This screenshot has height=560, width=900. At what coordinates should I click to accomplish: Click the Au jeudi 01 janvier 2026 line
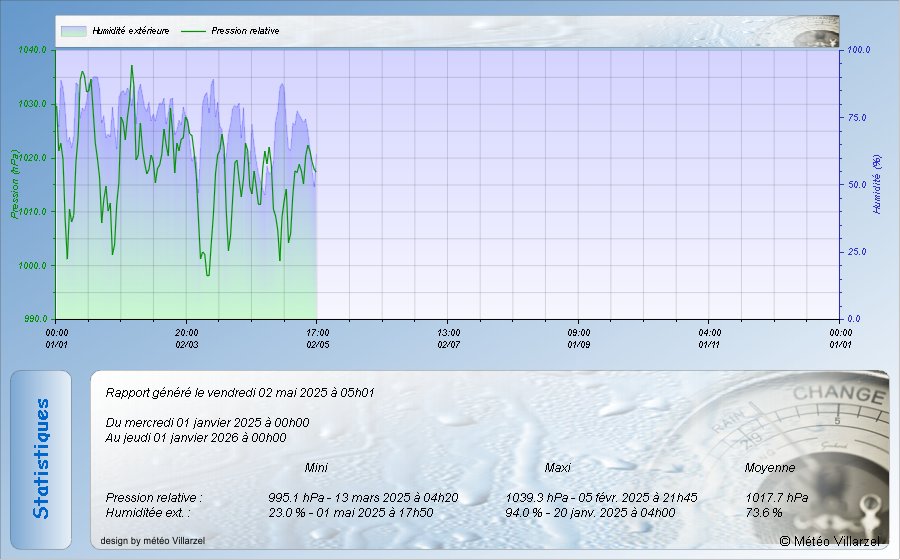tap(196, 438)
